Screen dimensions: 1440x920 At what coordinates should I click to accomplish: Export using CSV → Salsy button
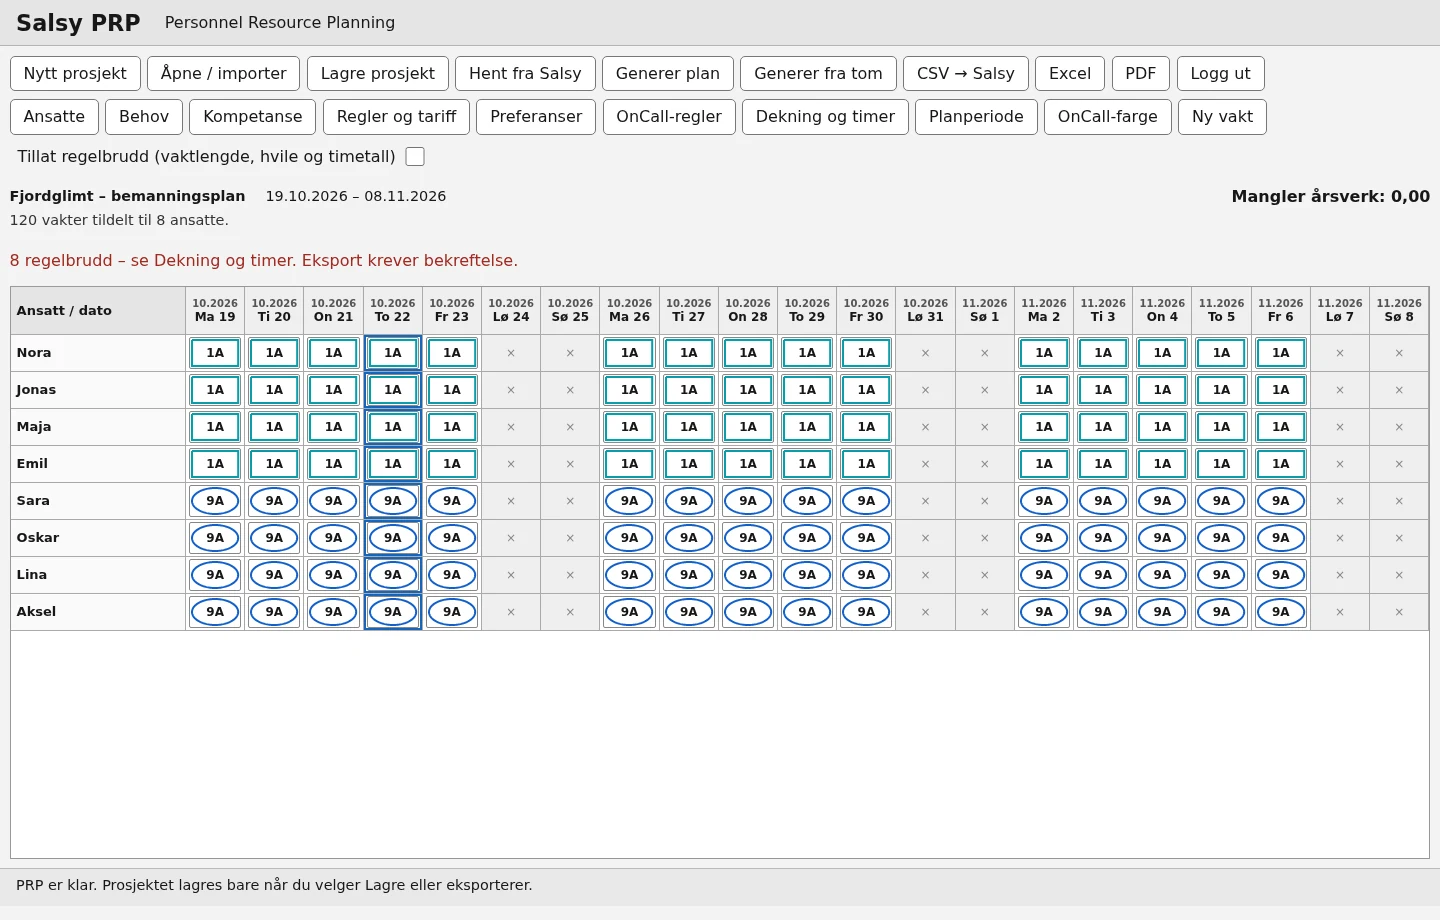[966, 74]
